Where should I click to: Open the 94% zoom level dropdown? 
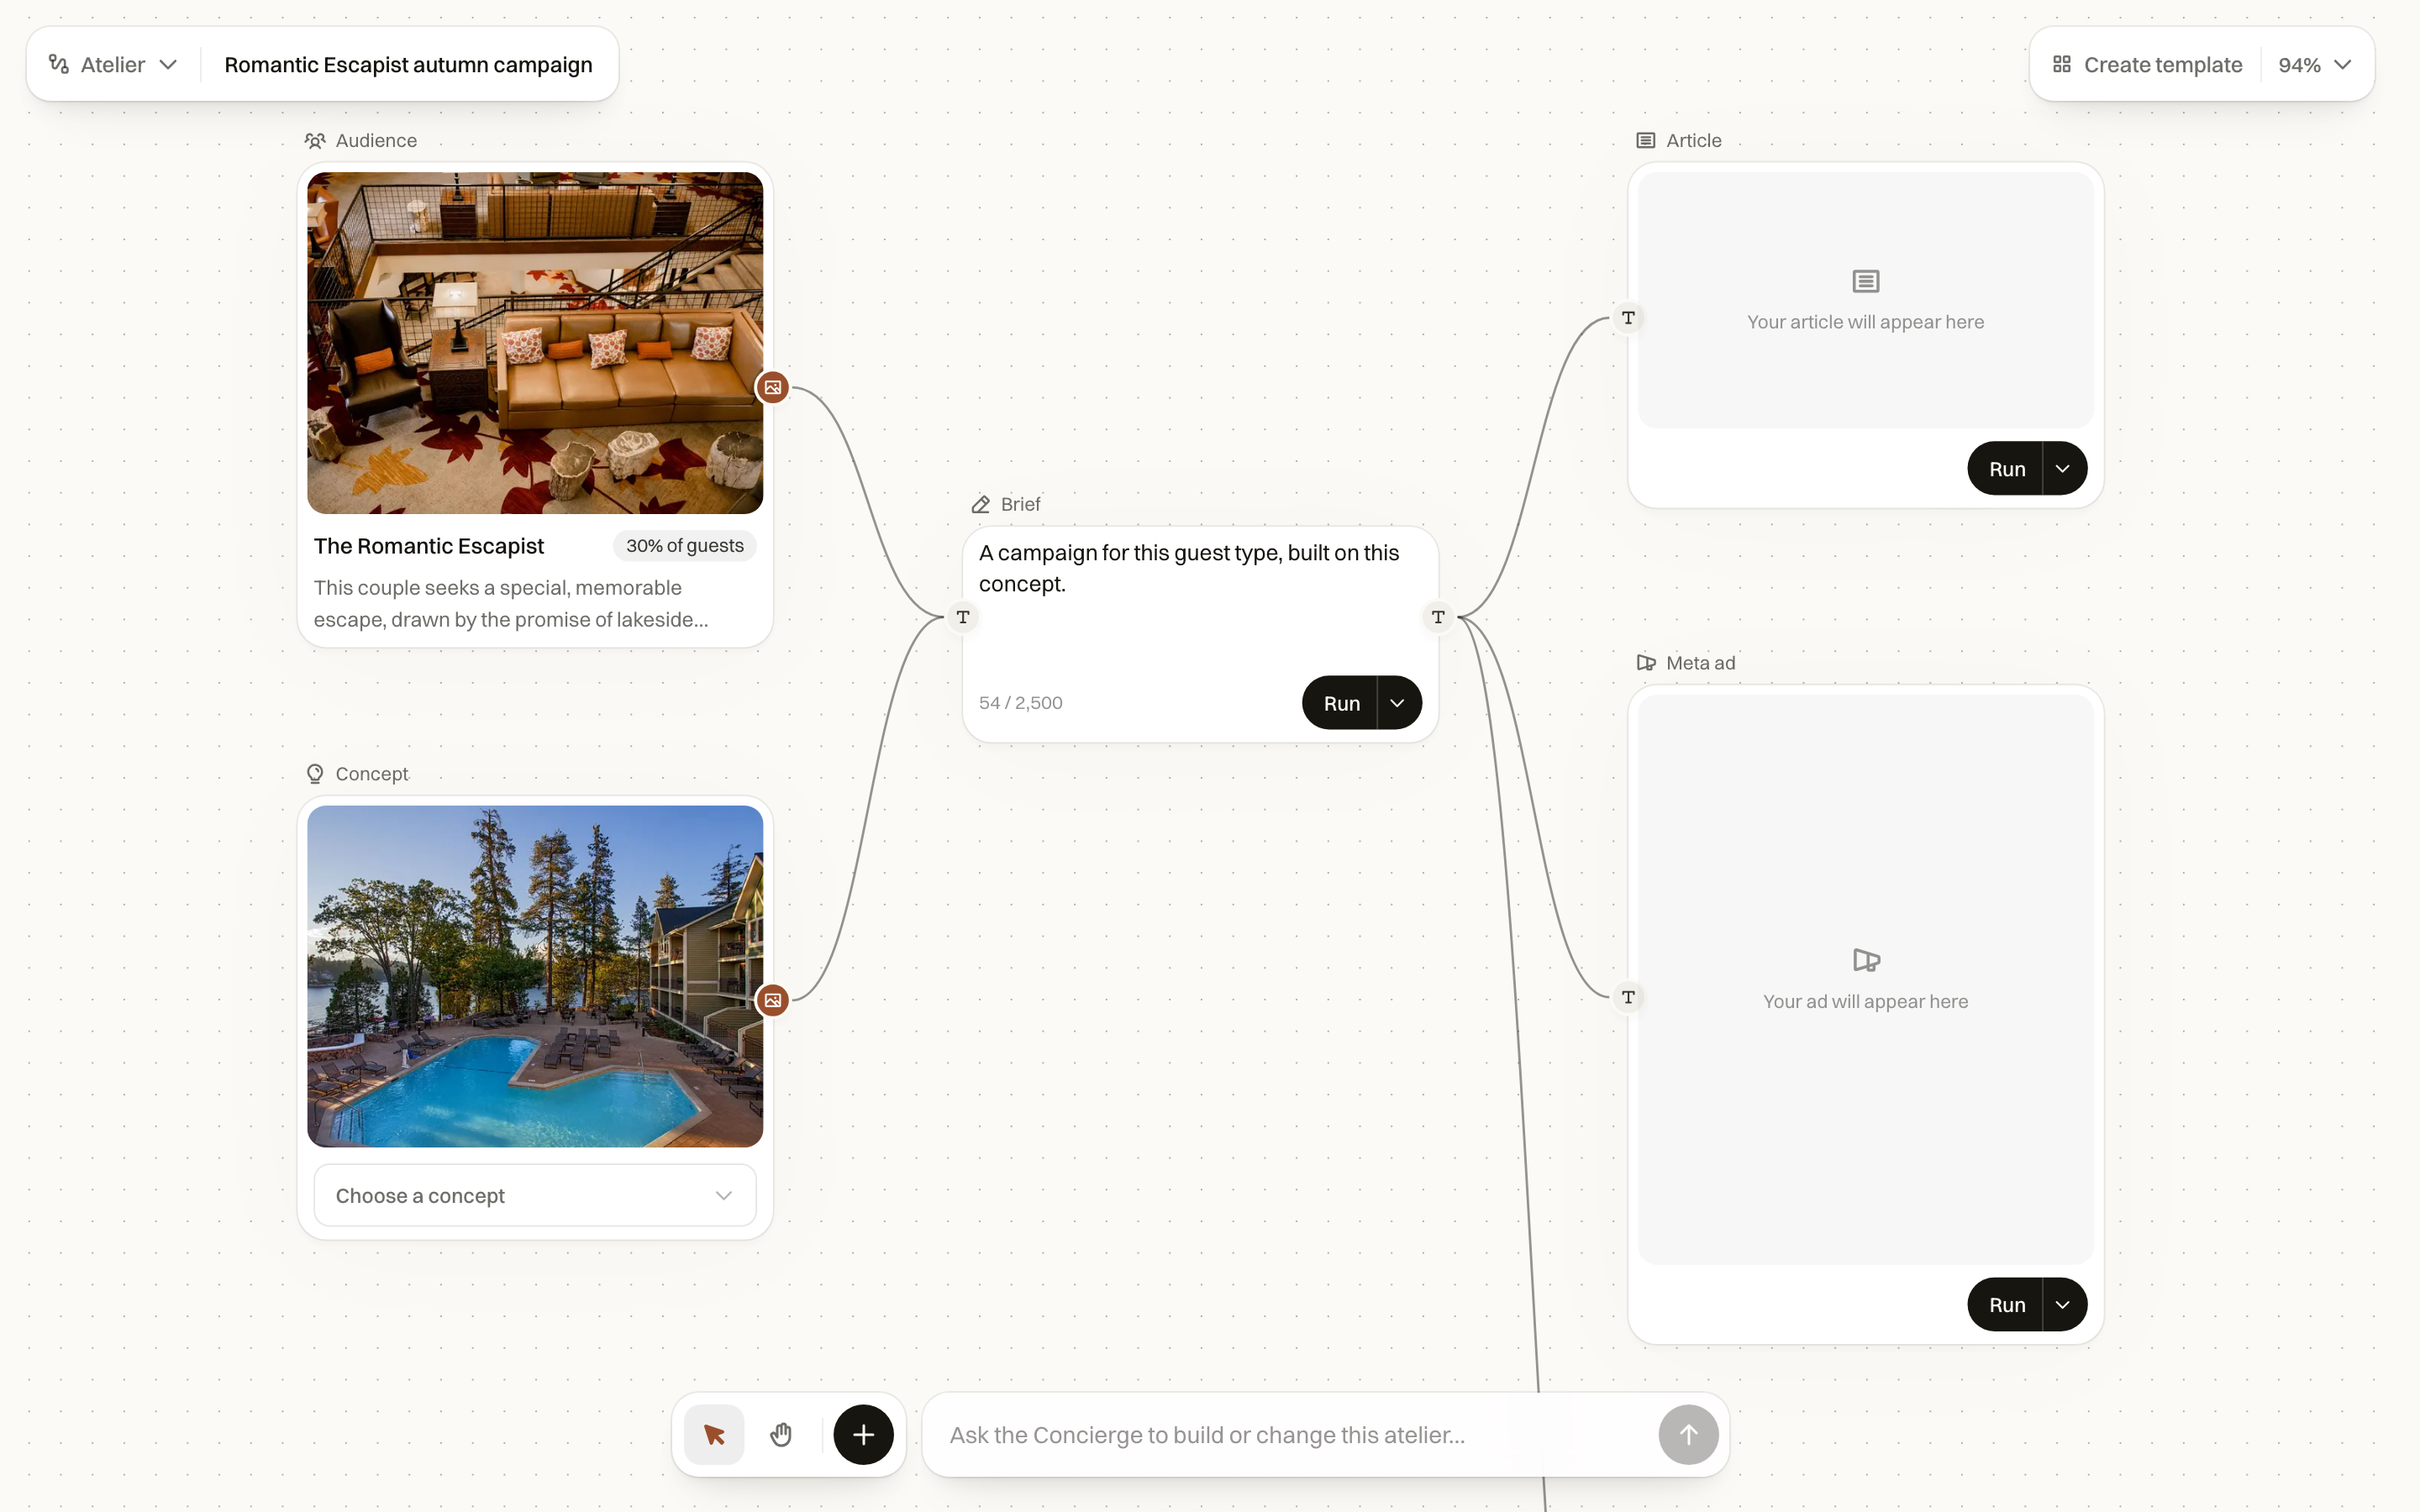pyautogui.click(x=2314, y=64)
